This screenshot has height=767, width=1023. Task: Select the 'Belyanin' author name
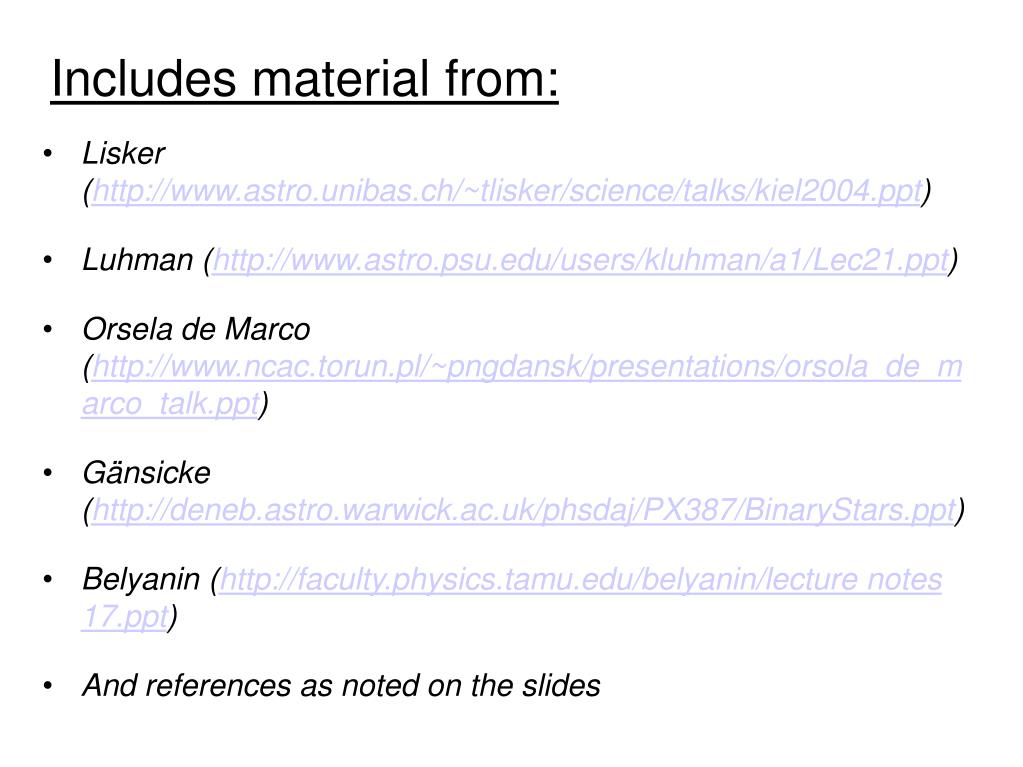(x=141, y=580)
